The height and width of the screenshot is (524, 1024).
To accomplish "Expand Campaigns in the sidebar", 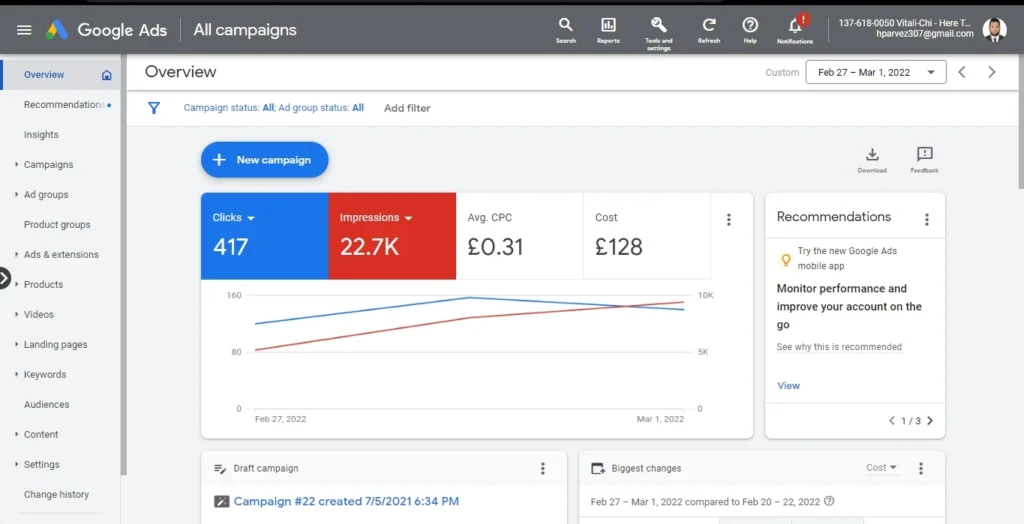I will (x=48, y=165).
